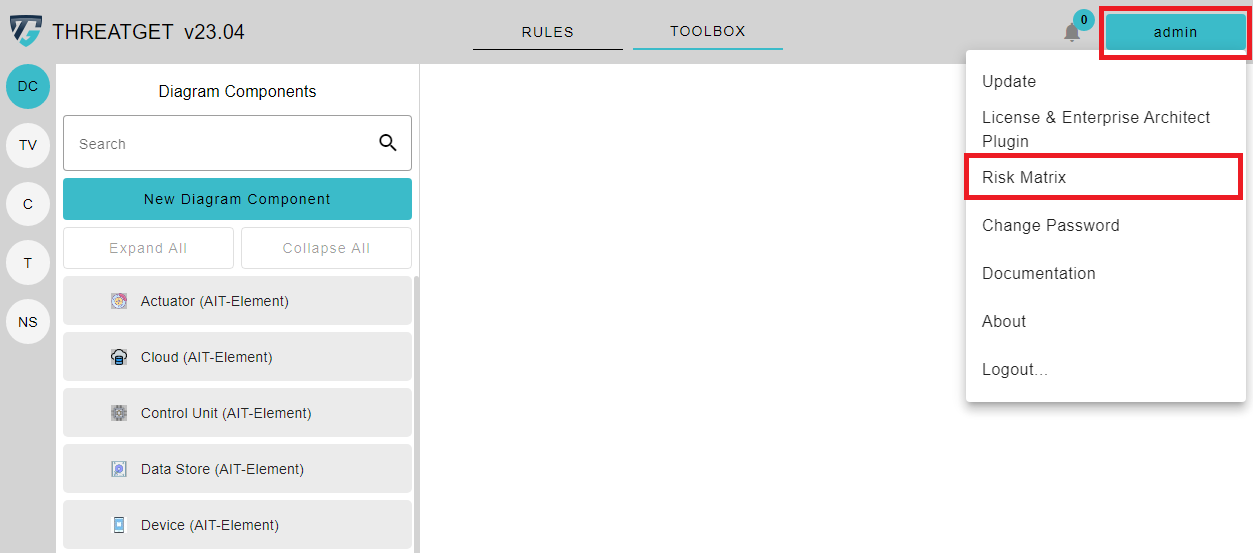Expand the Cloud (AIT-Element) item
Screen dimensions: 1254x553
click(x=237, y=357)
